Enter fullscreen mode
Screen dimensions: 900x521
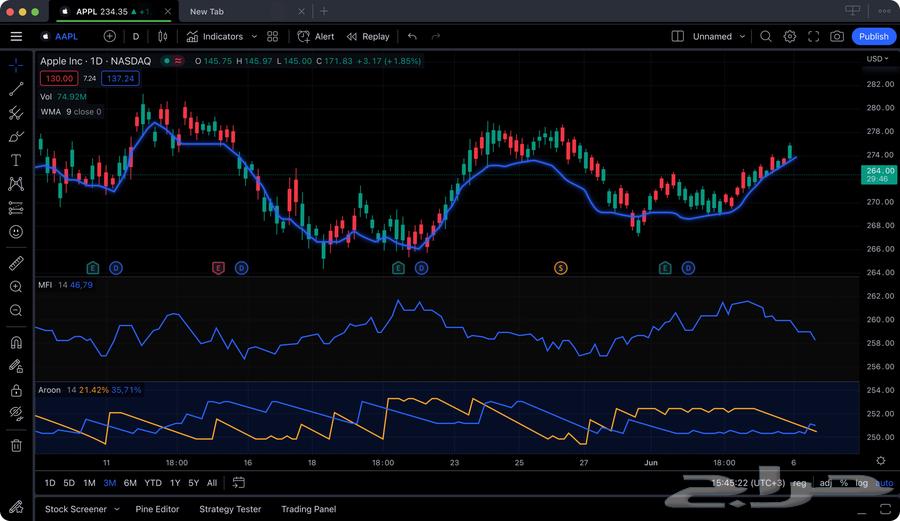(813, 36)
